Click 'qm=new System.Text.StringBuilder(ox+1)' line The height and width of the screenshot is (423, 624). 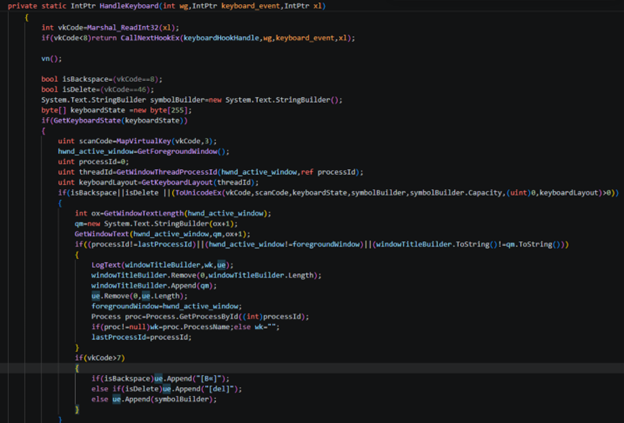(x=156, y=224)
